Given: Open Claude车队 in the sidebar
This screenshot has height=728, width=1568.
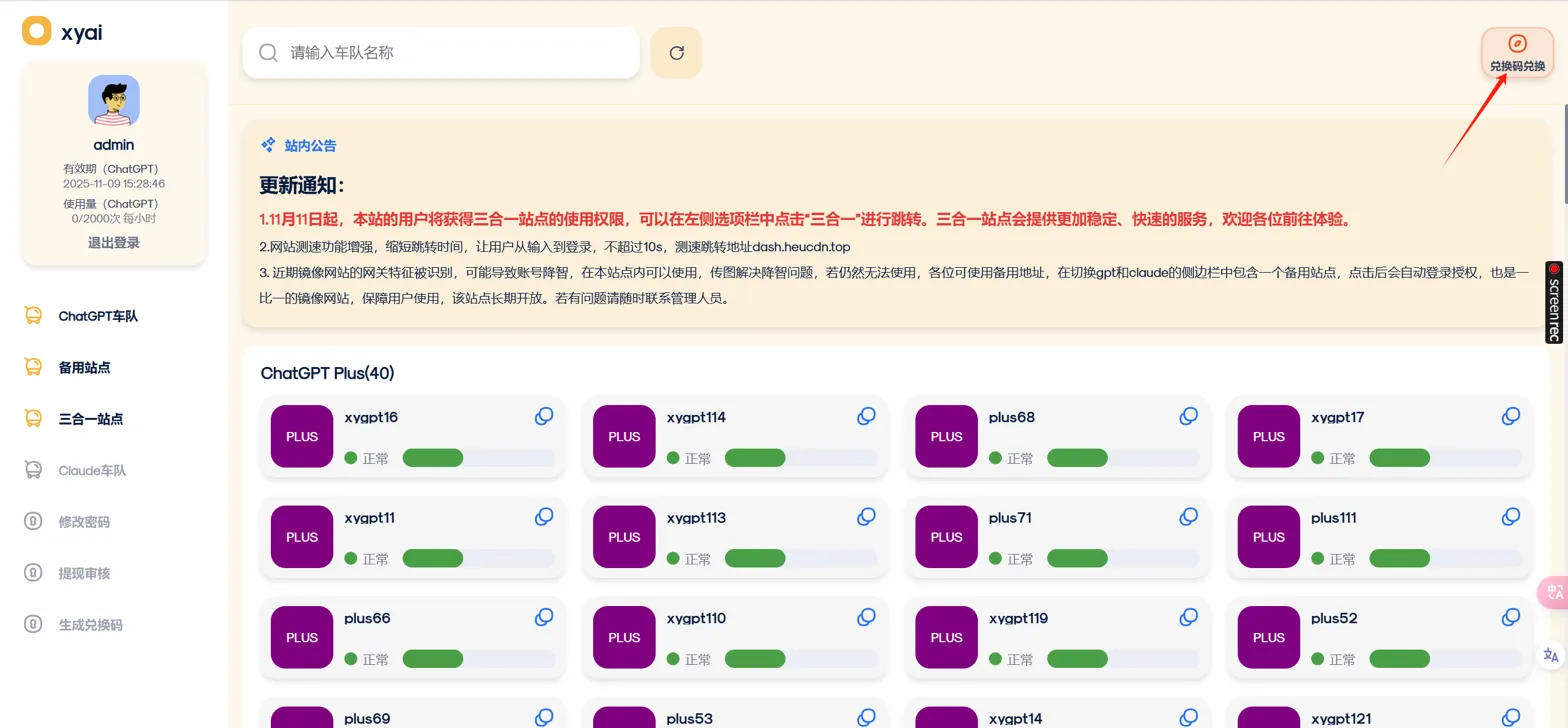Looking at the screenshot, I should pyautogui.click(x=92, y=470).
